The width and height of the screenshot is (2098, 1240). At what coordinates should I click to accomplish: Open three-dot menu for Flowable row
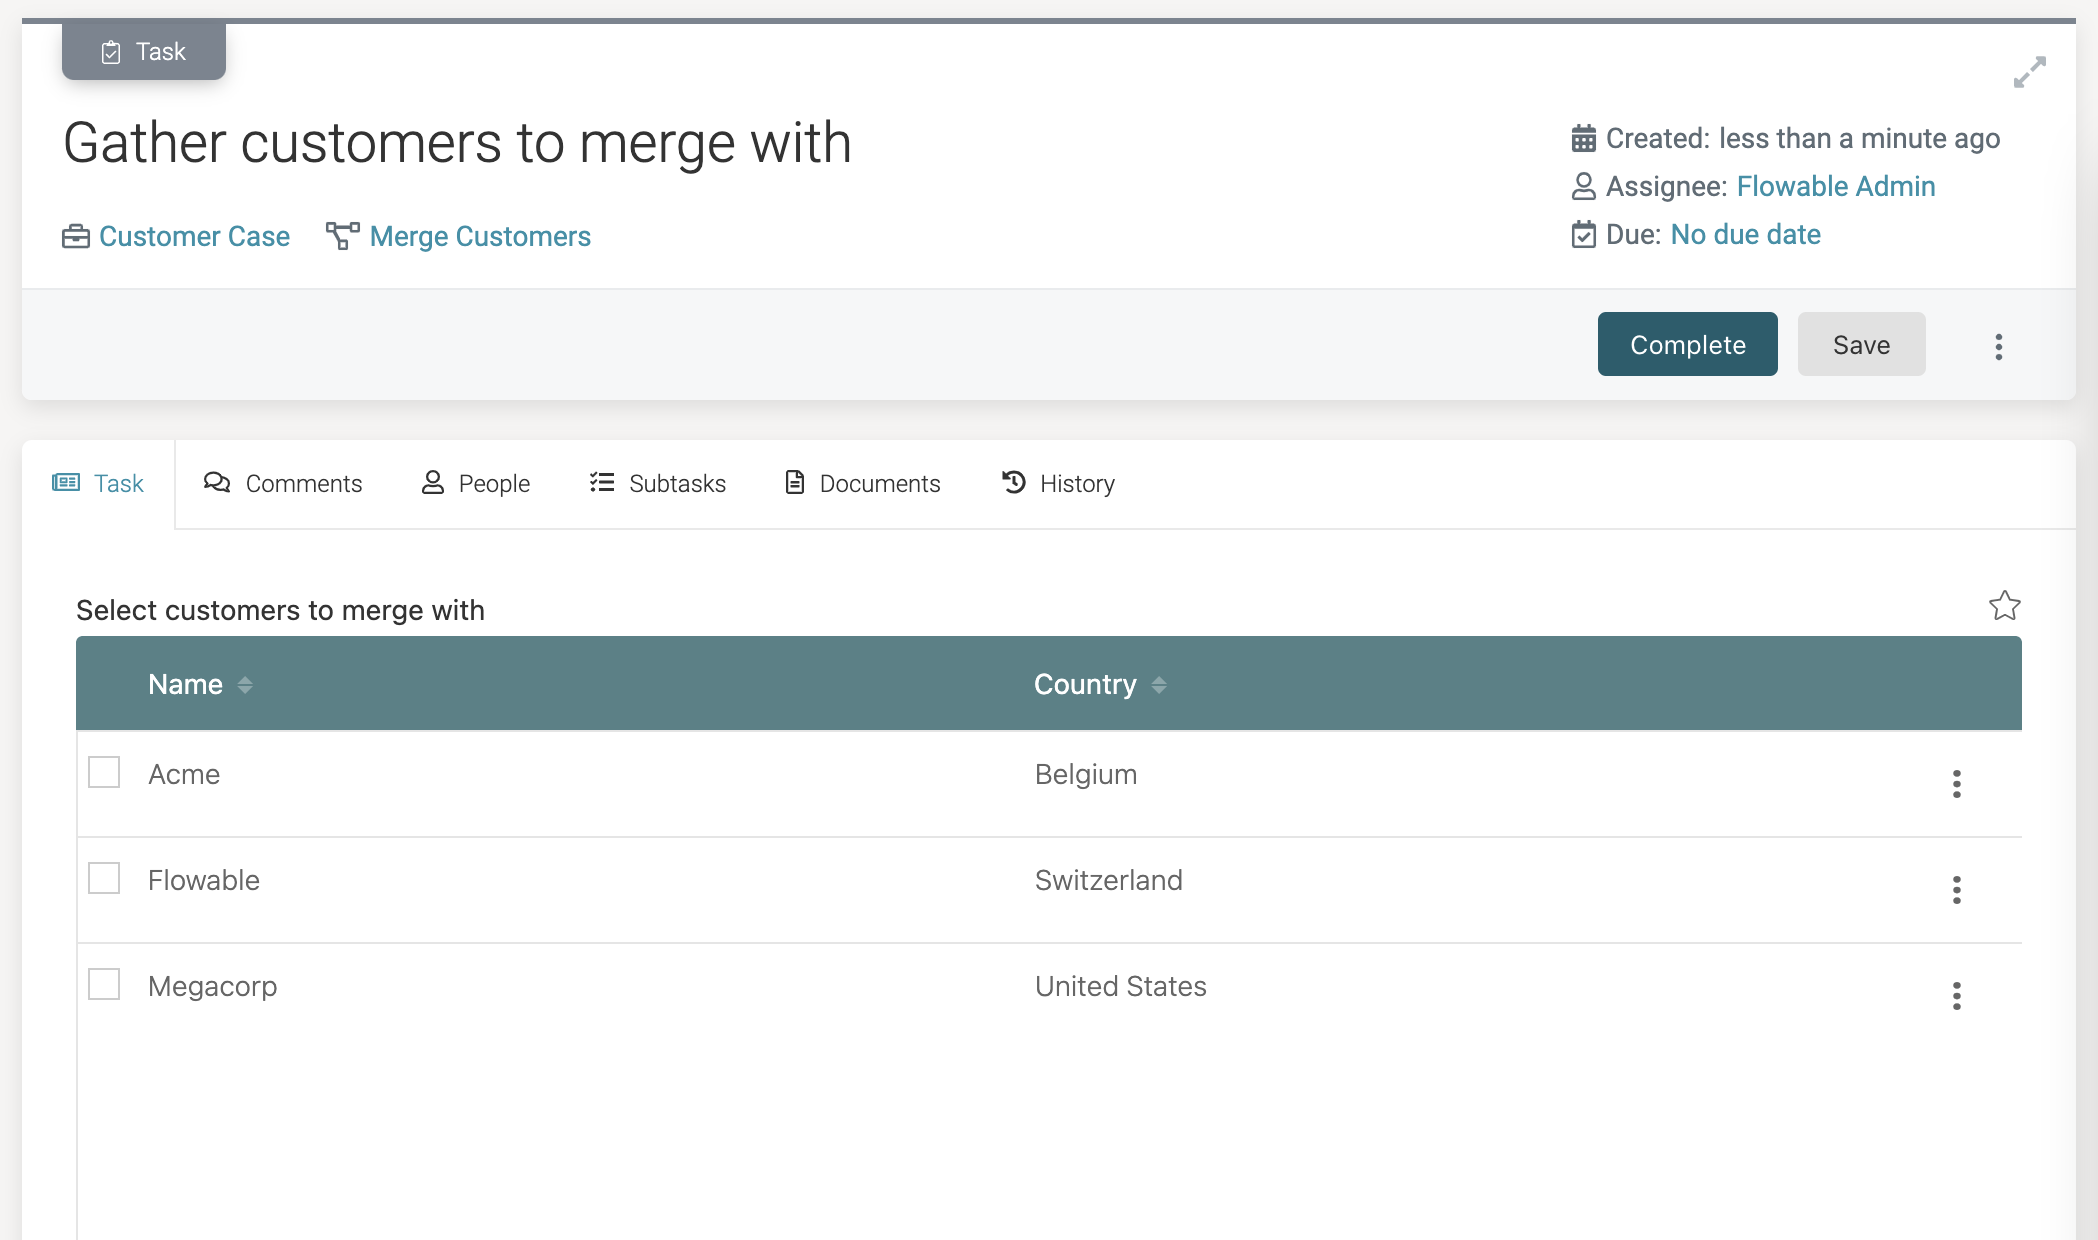point(1956,889)
